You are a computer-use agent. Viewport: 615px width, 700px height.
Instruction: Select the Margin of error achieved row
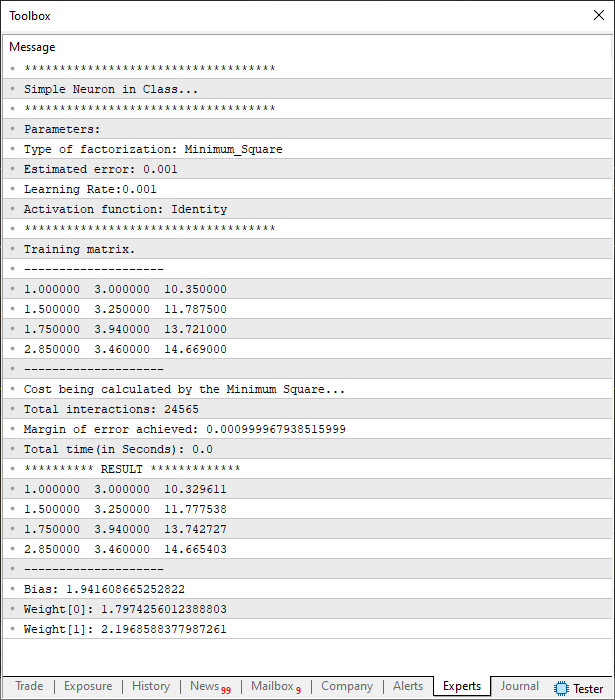click(x=185, y=429)
